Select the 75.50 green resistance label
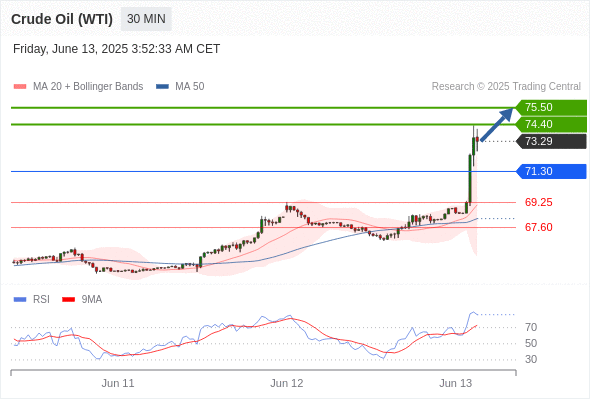590x400 pixels. coord(551,107)
